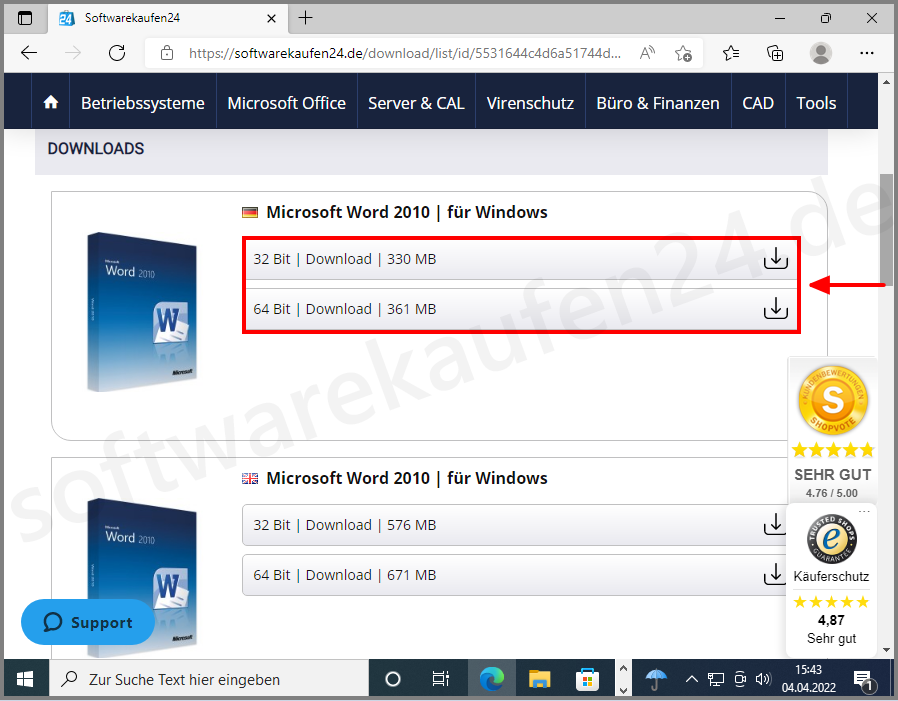Open Task View on the taskbar
Viewport: 898px width, 701px height.
coord(440,679)
